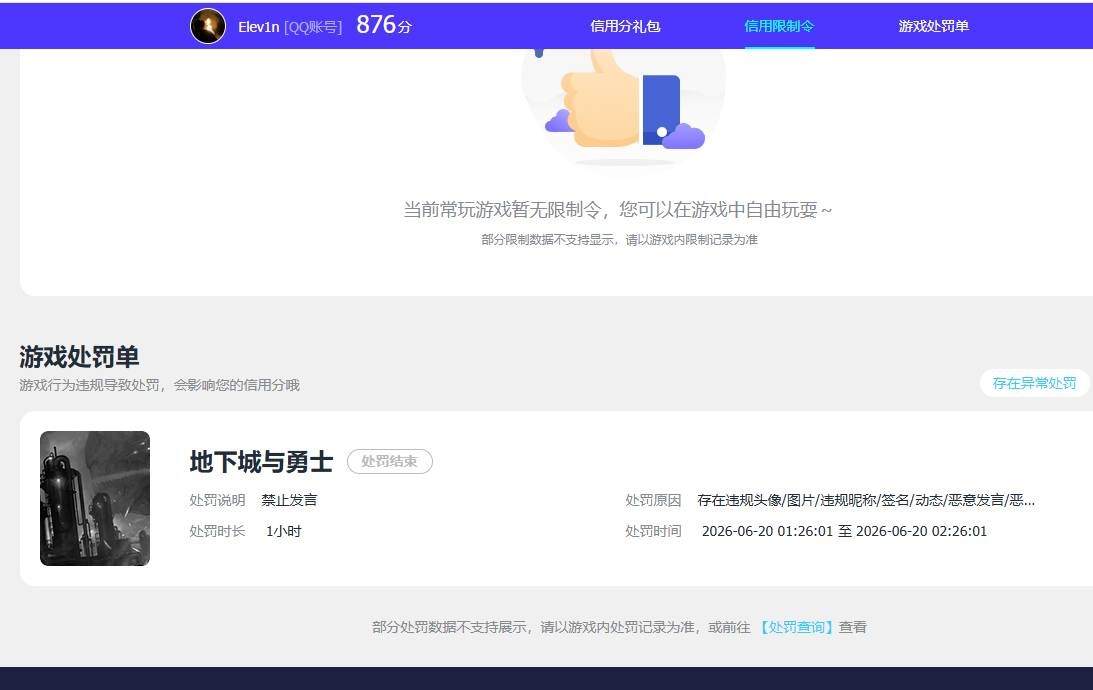Screen dimensions: 1093x690
Task: Click the 处罚结束 status badge
Action: (390, 461)
